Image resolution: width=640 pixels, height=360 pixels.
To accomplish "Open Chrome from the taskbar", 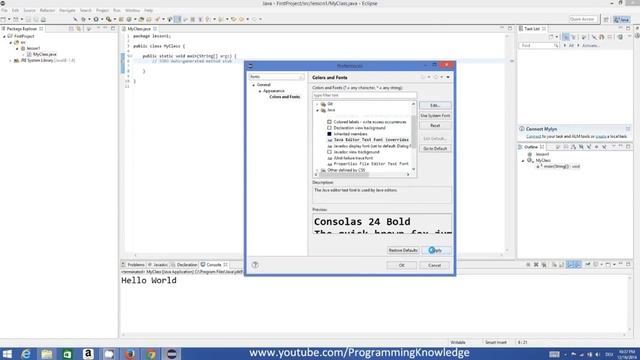I will click(151, 353).
